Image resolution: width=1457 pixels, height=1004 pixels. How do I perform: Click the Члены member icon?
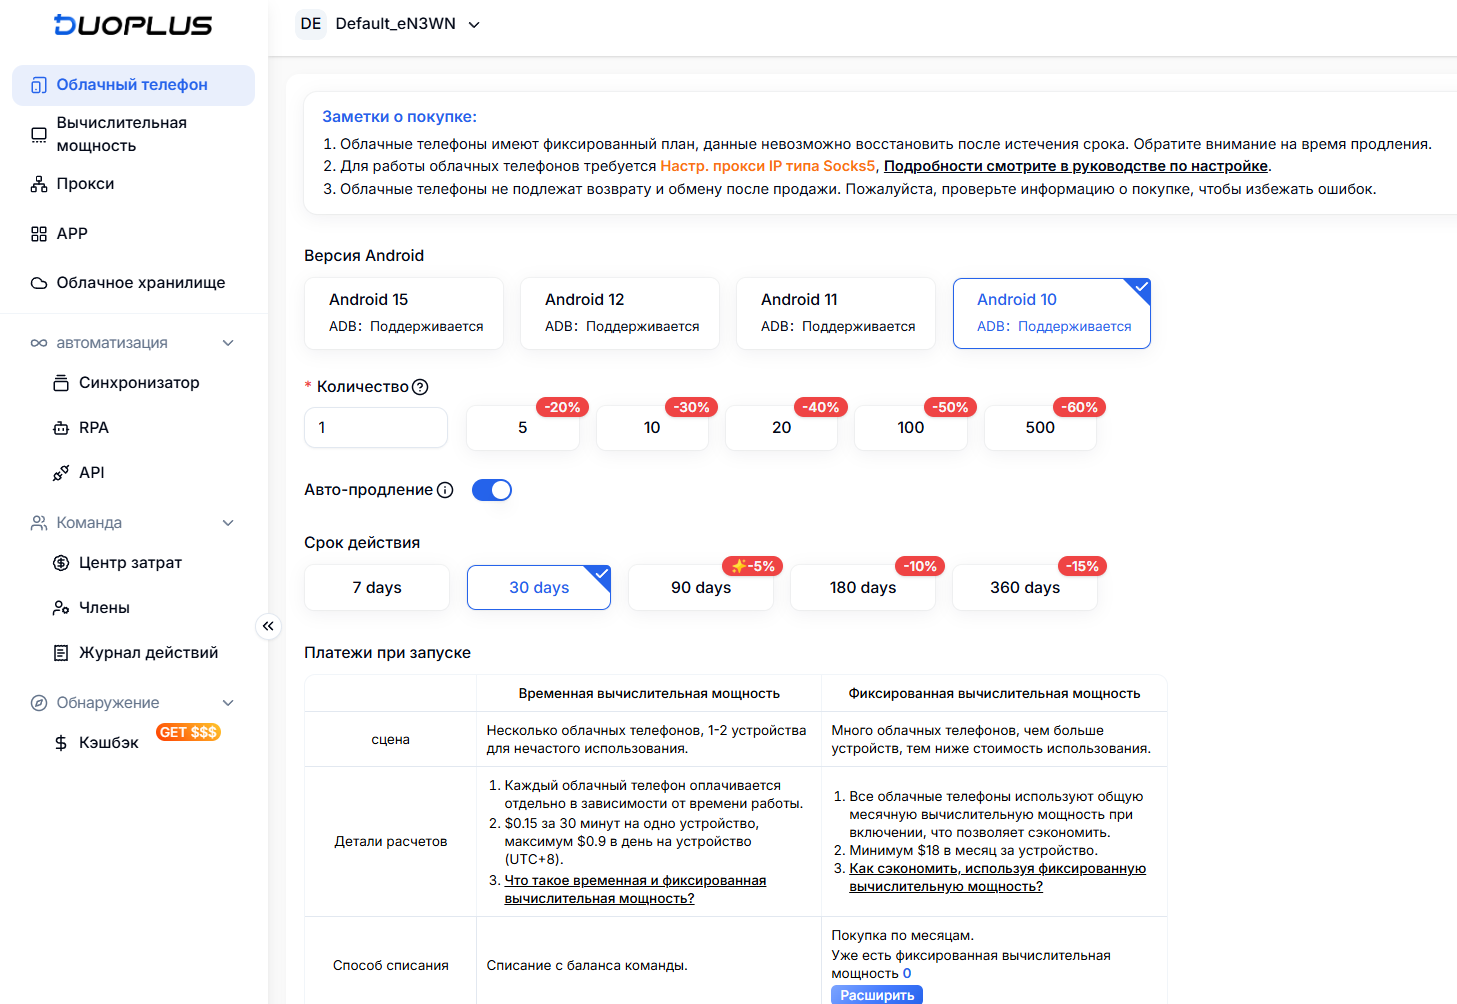[x=61, y=608]
